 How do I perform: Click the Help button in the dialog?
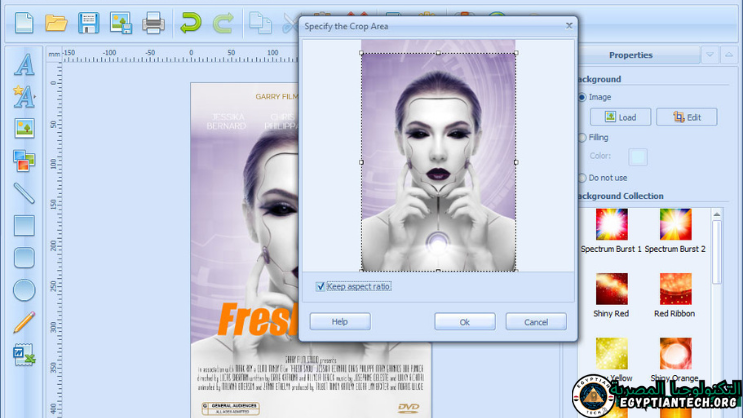tap(340, 322)
